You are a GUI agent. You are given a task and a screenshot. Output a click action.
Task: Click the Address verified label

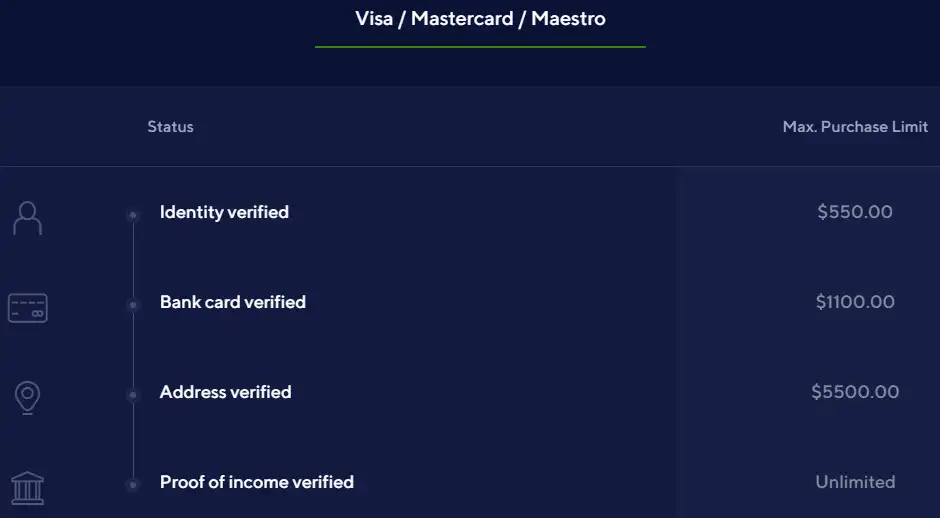click(x=225, y=392)
